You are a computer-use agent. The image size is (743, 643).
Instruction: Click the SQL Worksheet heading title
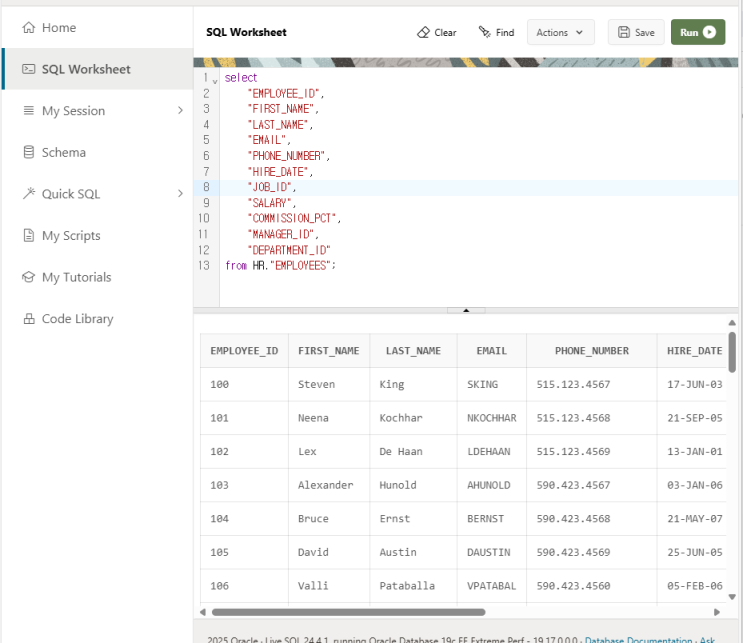pos(246,32)
